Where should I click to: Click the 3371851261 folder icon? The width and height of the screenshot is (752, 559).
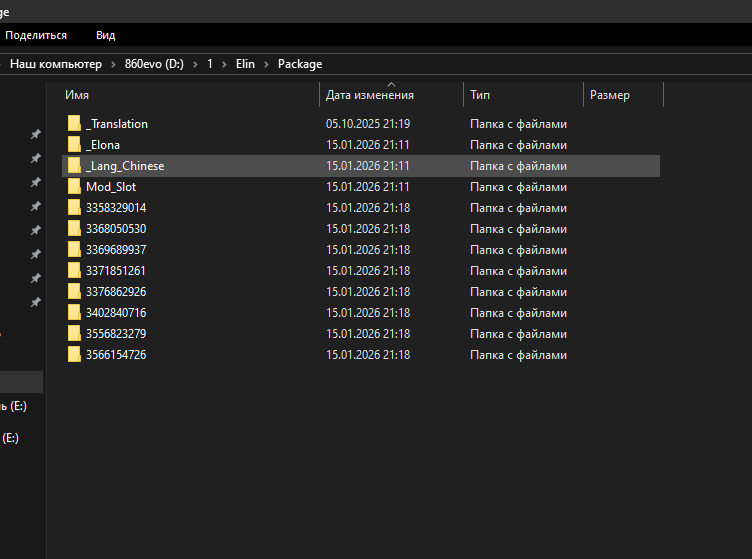pos(74,270)
